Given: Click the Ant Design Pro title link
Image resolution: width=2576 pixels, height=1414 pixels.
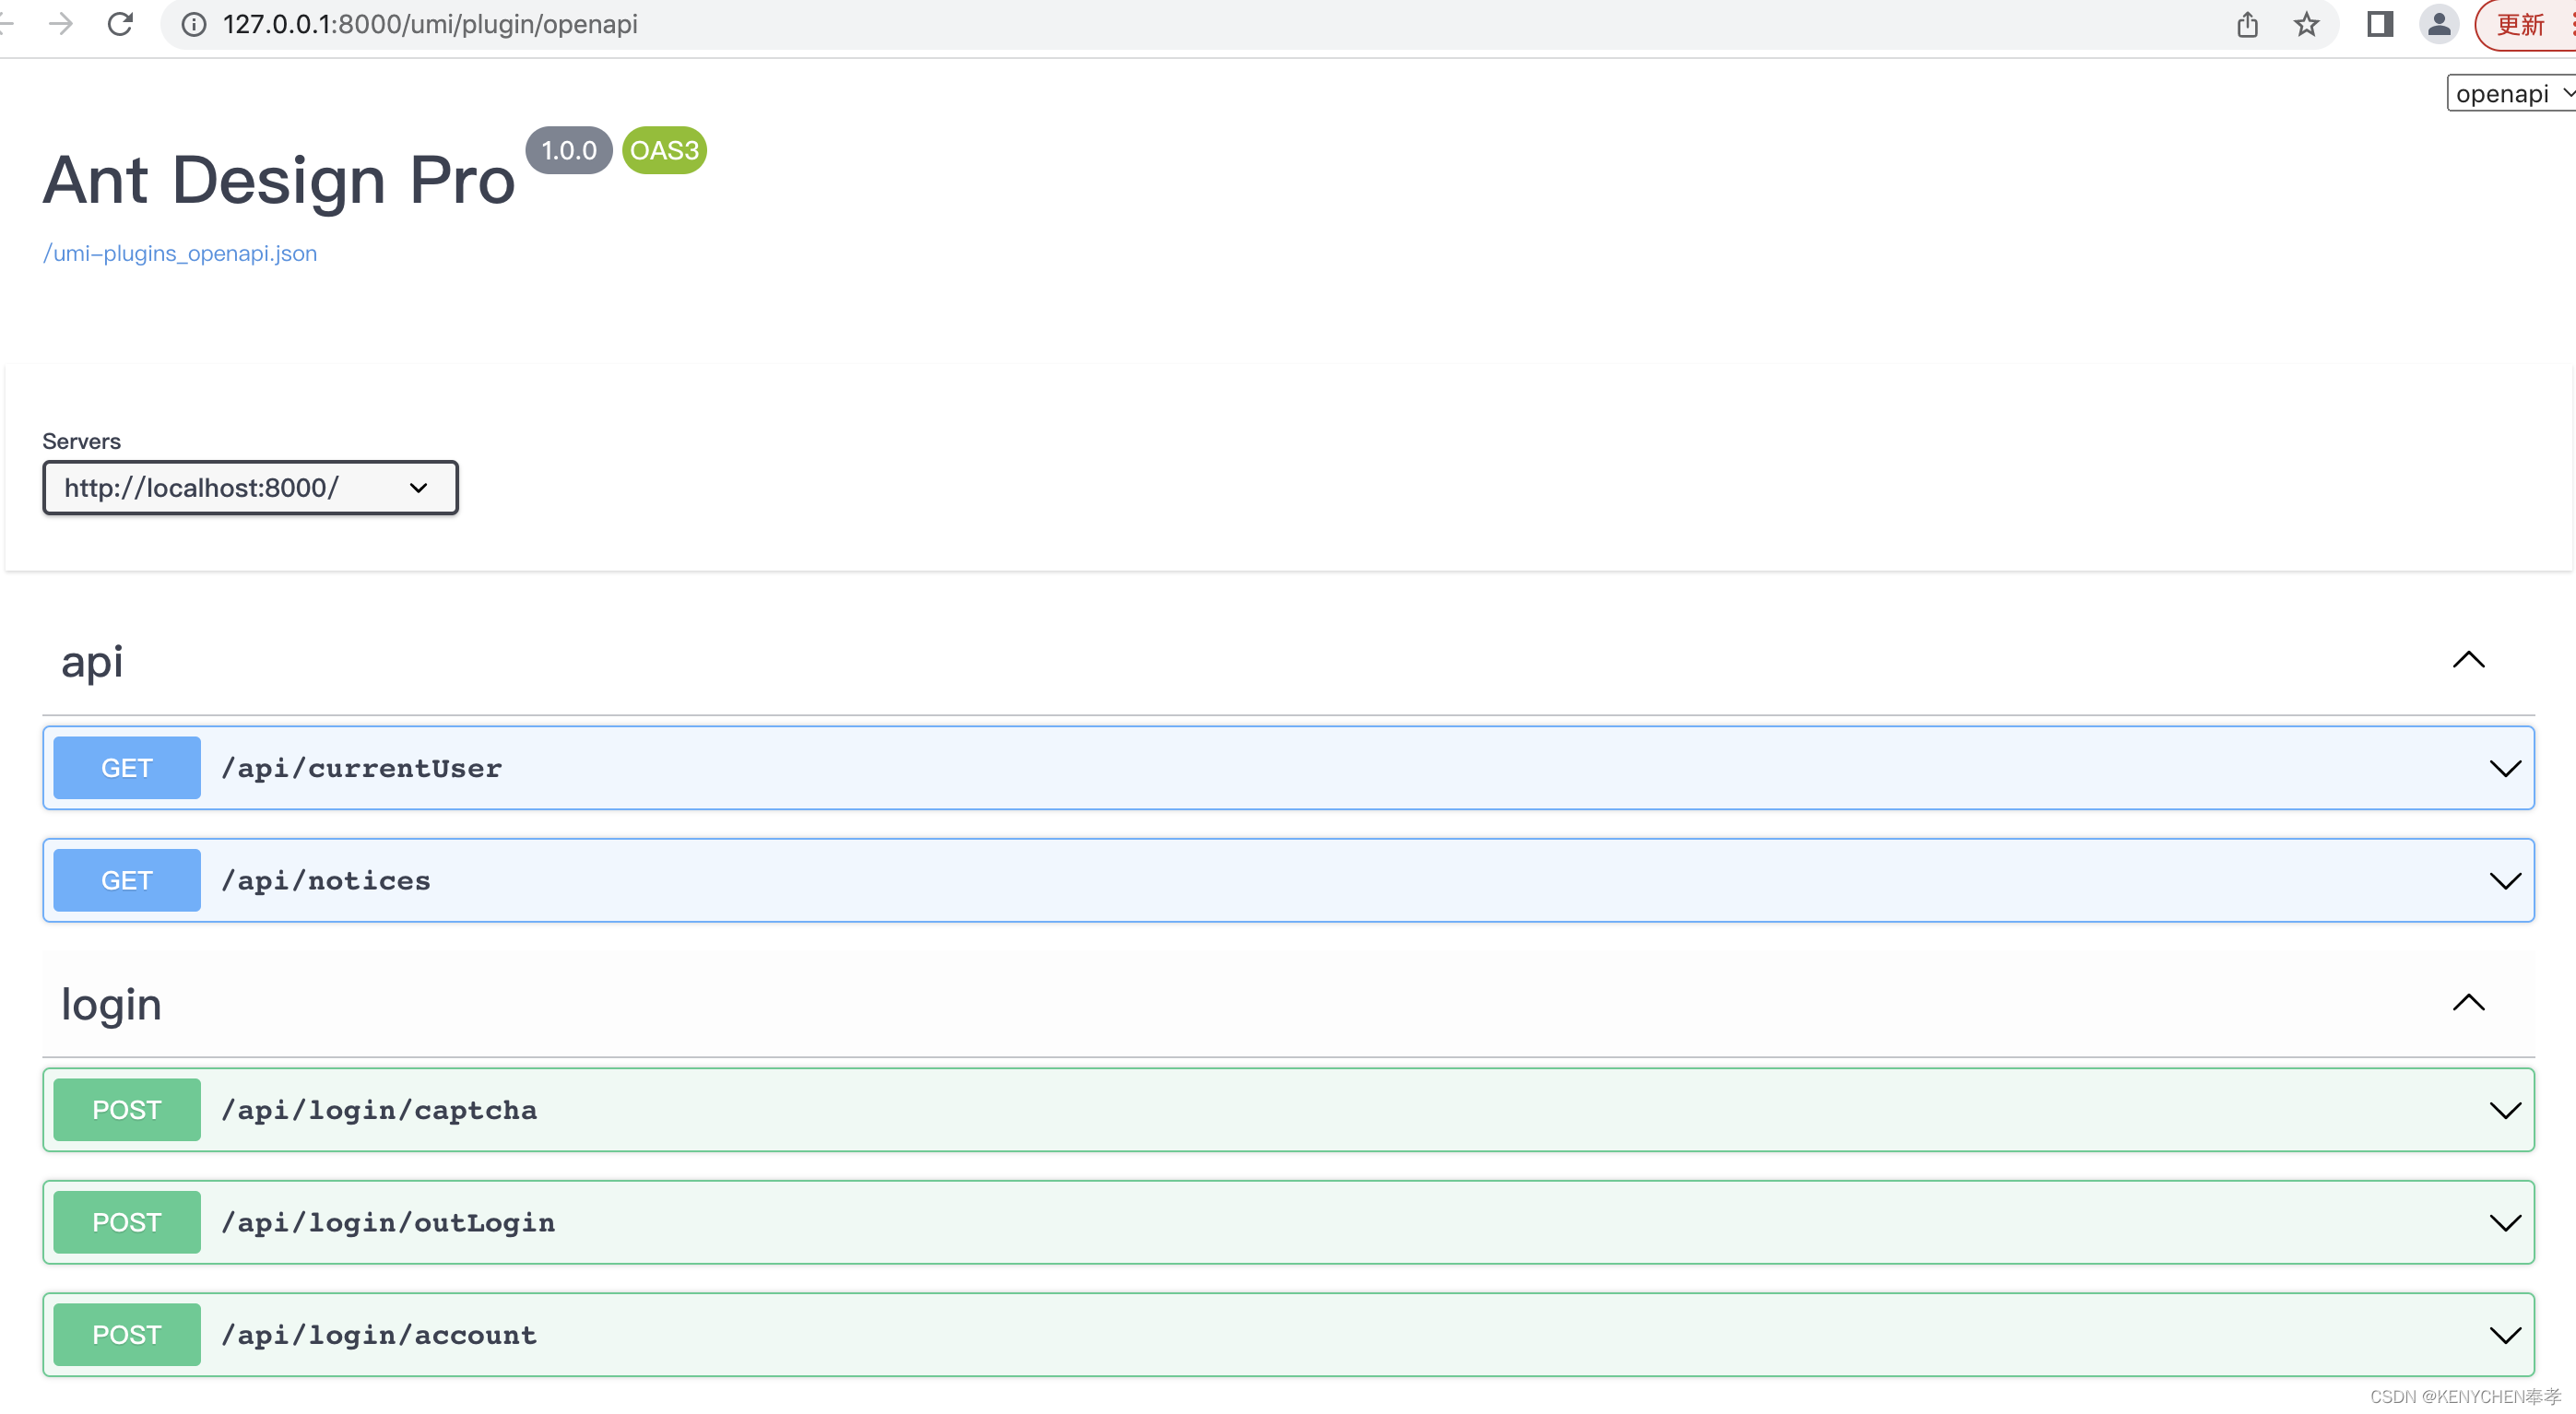Looking at the screenshot, I should point(278,172).
